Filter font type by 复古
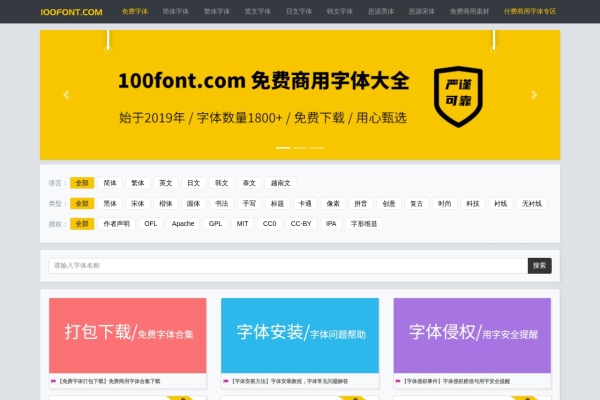 (417, 204)
